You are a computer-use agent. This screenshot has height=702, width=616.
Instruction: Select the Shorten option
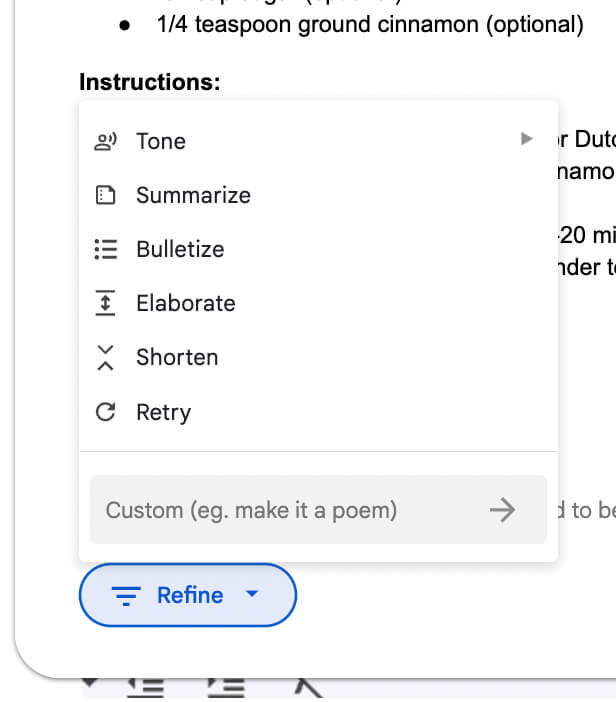(x=177, y=357)
